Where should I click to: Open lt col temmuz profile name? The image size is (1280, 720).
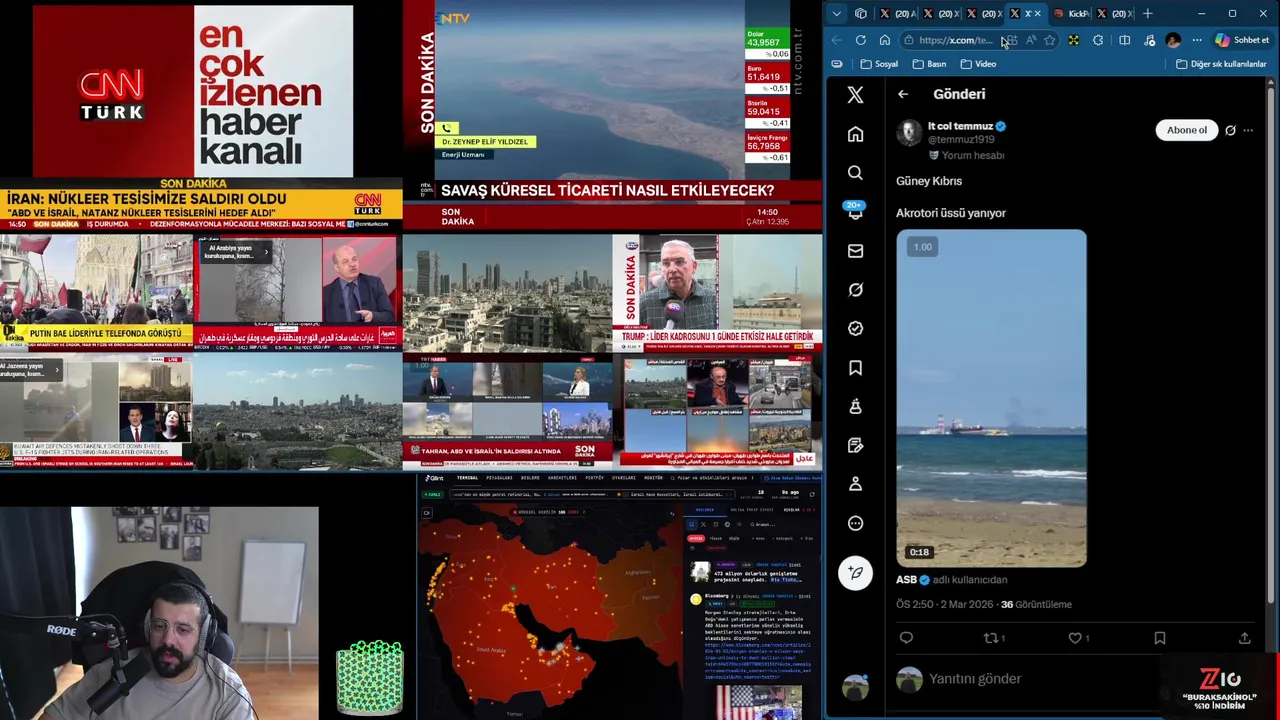pos(960,126)
